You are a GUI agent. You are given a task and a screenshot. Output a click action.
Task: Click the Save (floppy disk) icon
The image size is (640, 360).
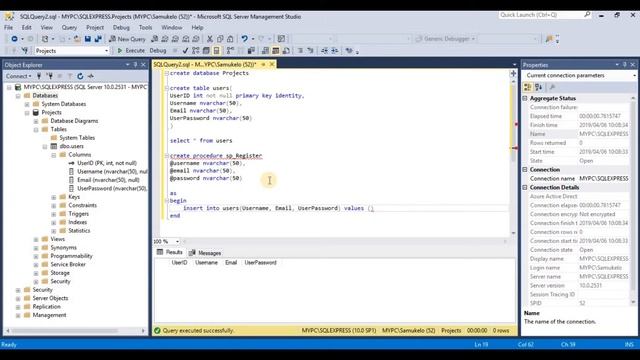[88, 39]
